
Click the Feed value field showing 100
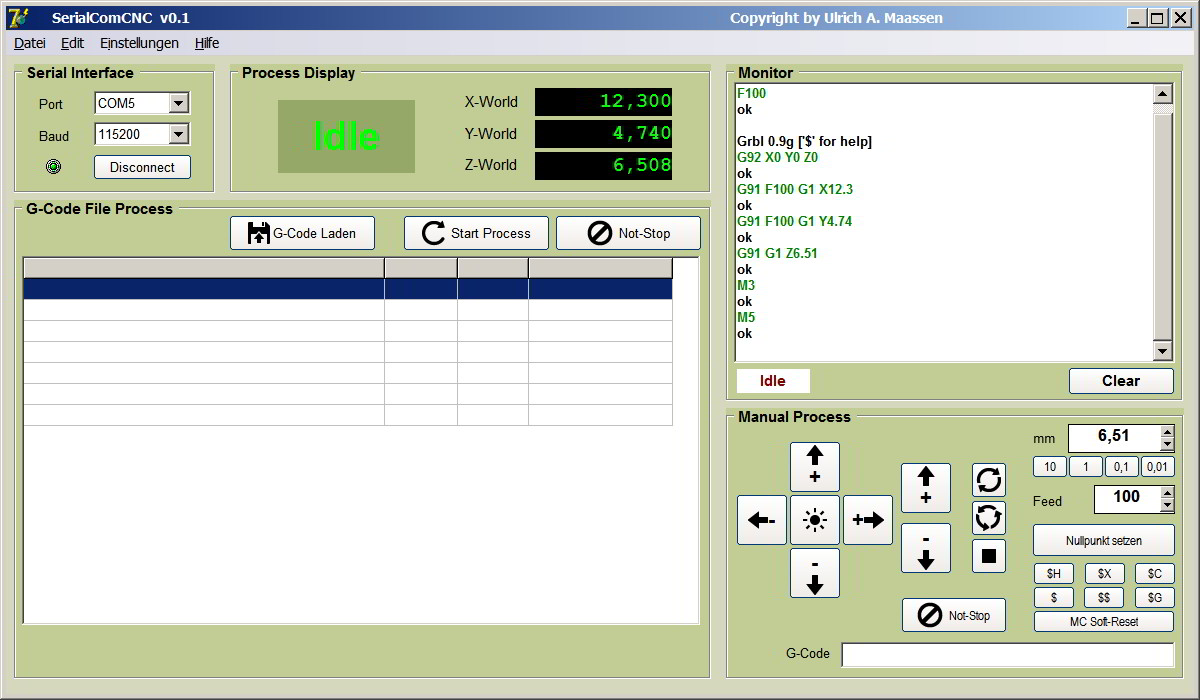[1127, 499]
